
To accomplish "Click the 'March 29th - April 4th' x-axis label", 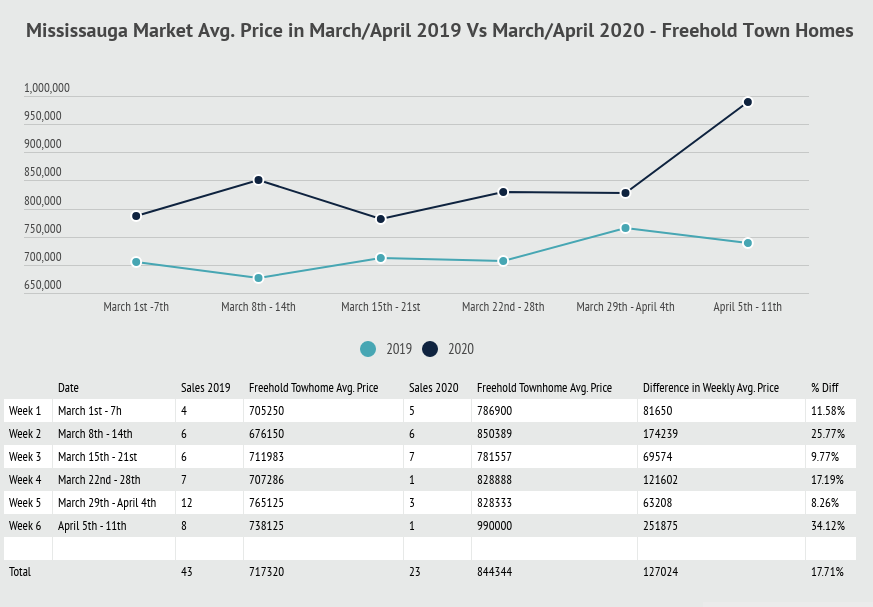I will pos(625,307).
